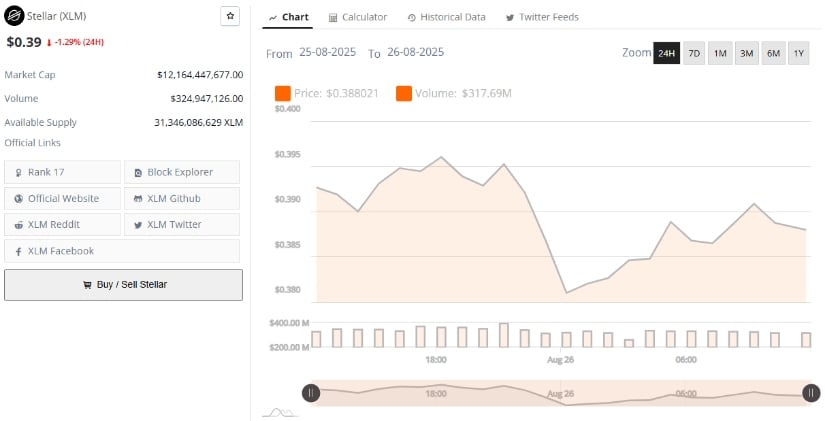Open the Block Explorer link

[182, 172]
